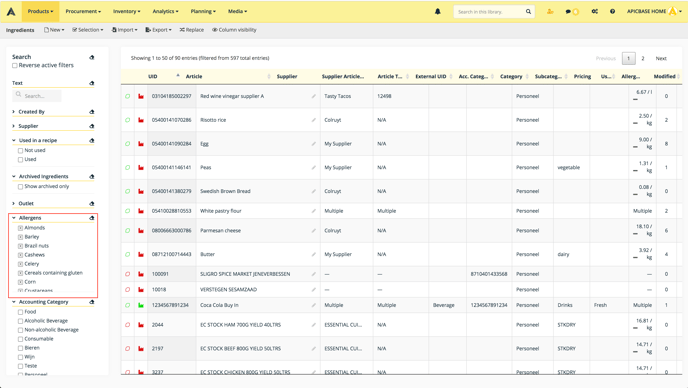
Task: Open the settings gears icon
Action: click(595, 11)
